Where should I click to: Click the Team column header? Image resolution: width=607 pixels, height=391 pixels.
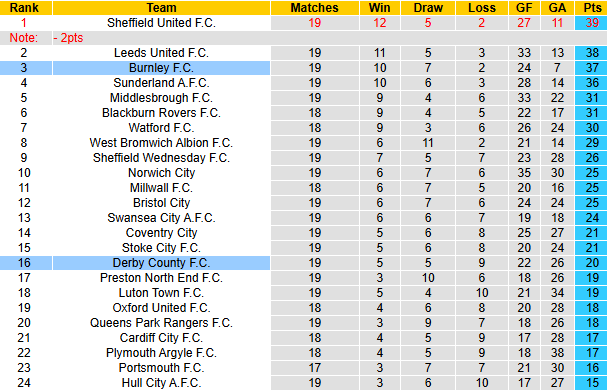[161, 8]
